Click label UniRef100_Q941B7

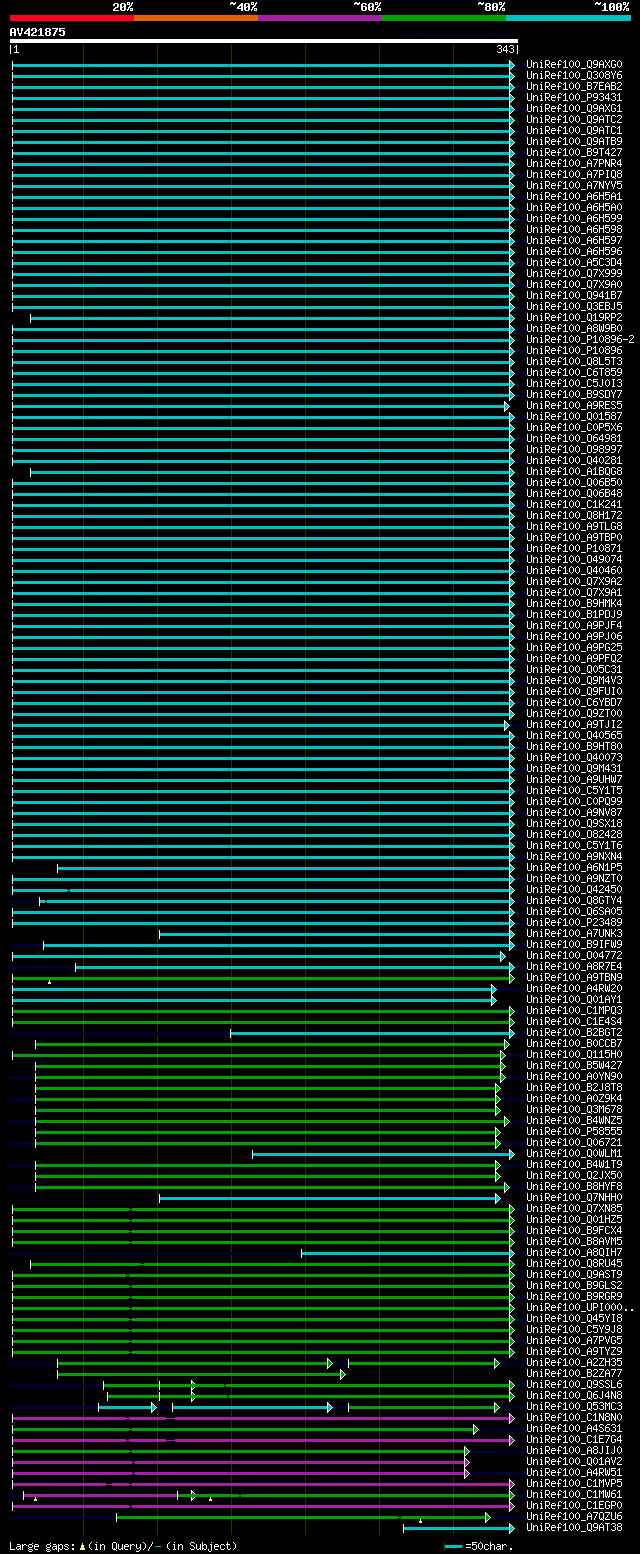pos(574,296)
